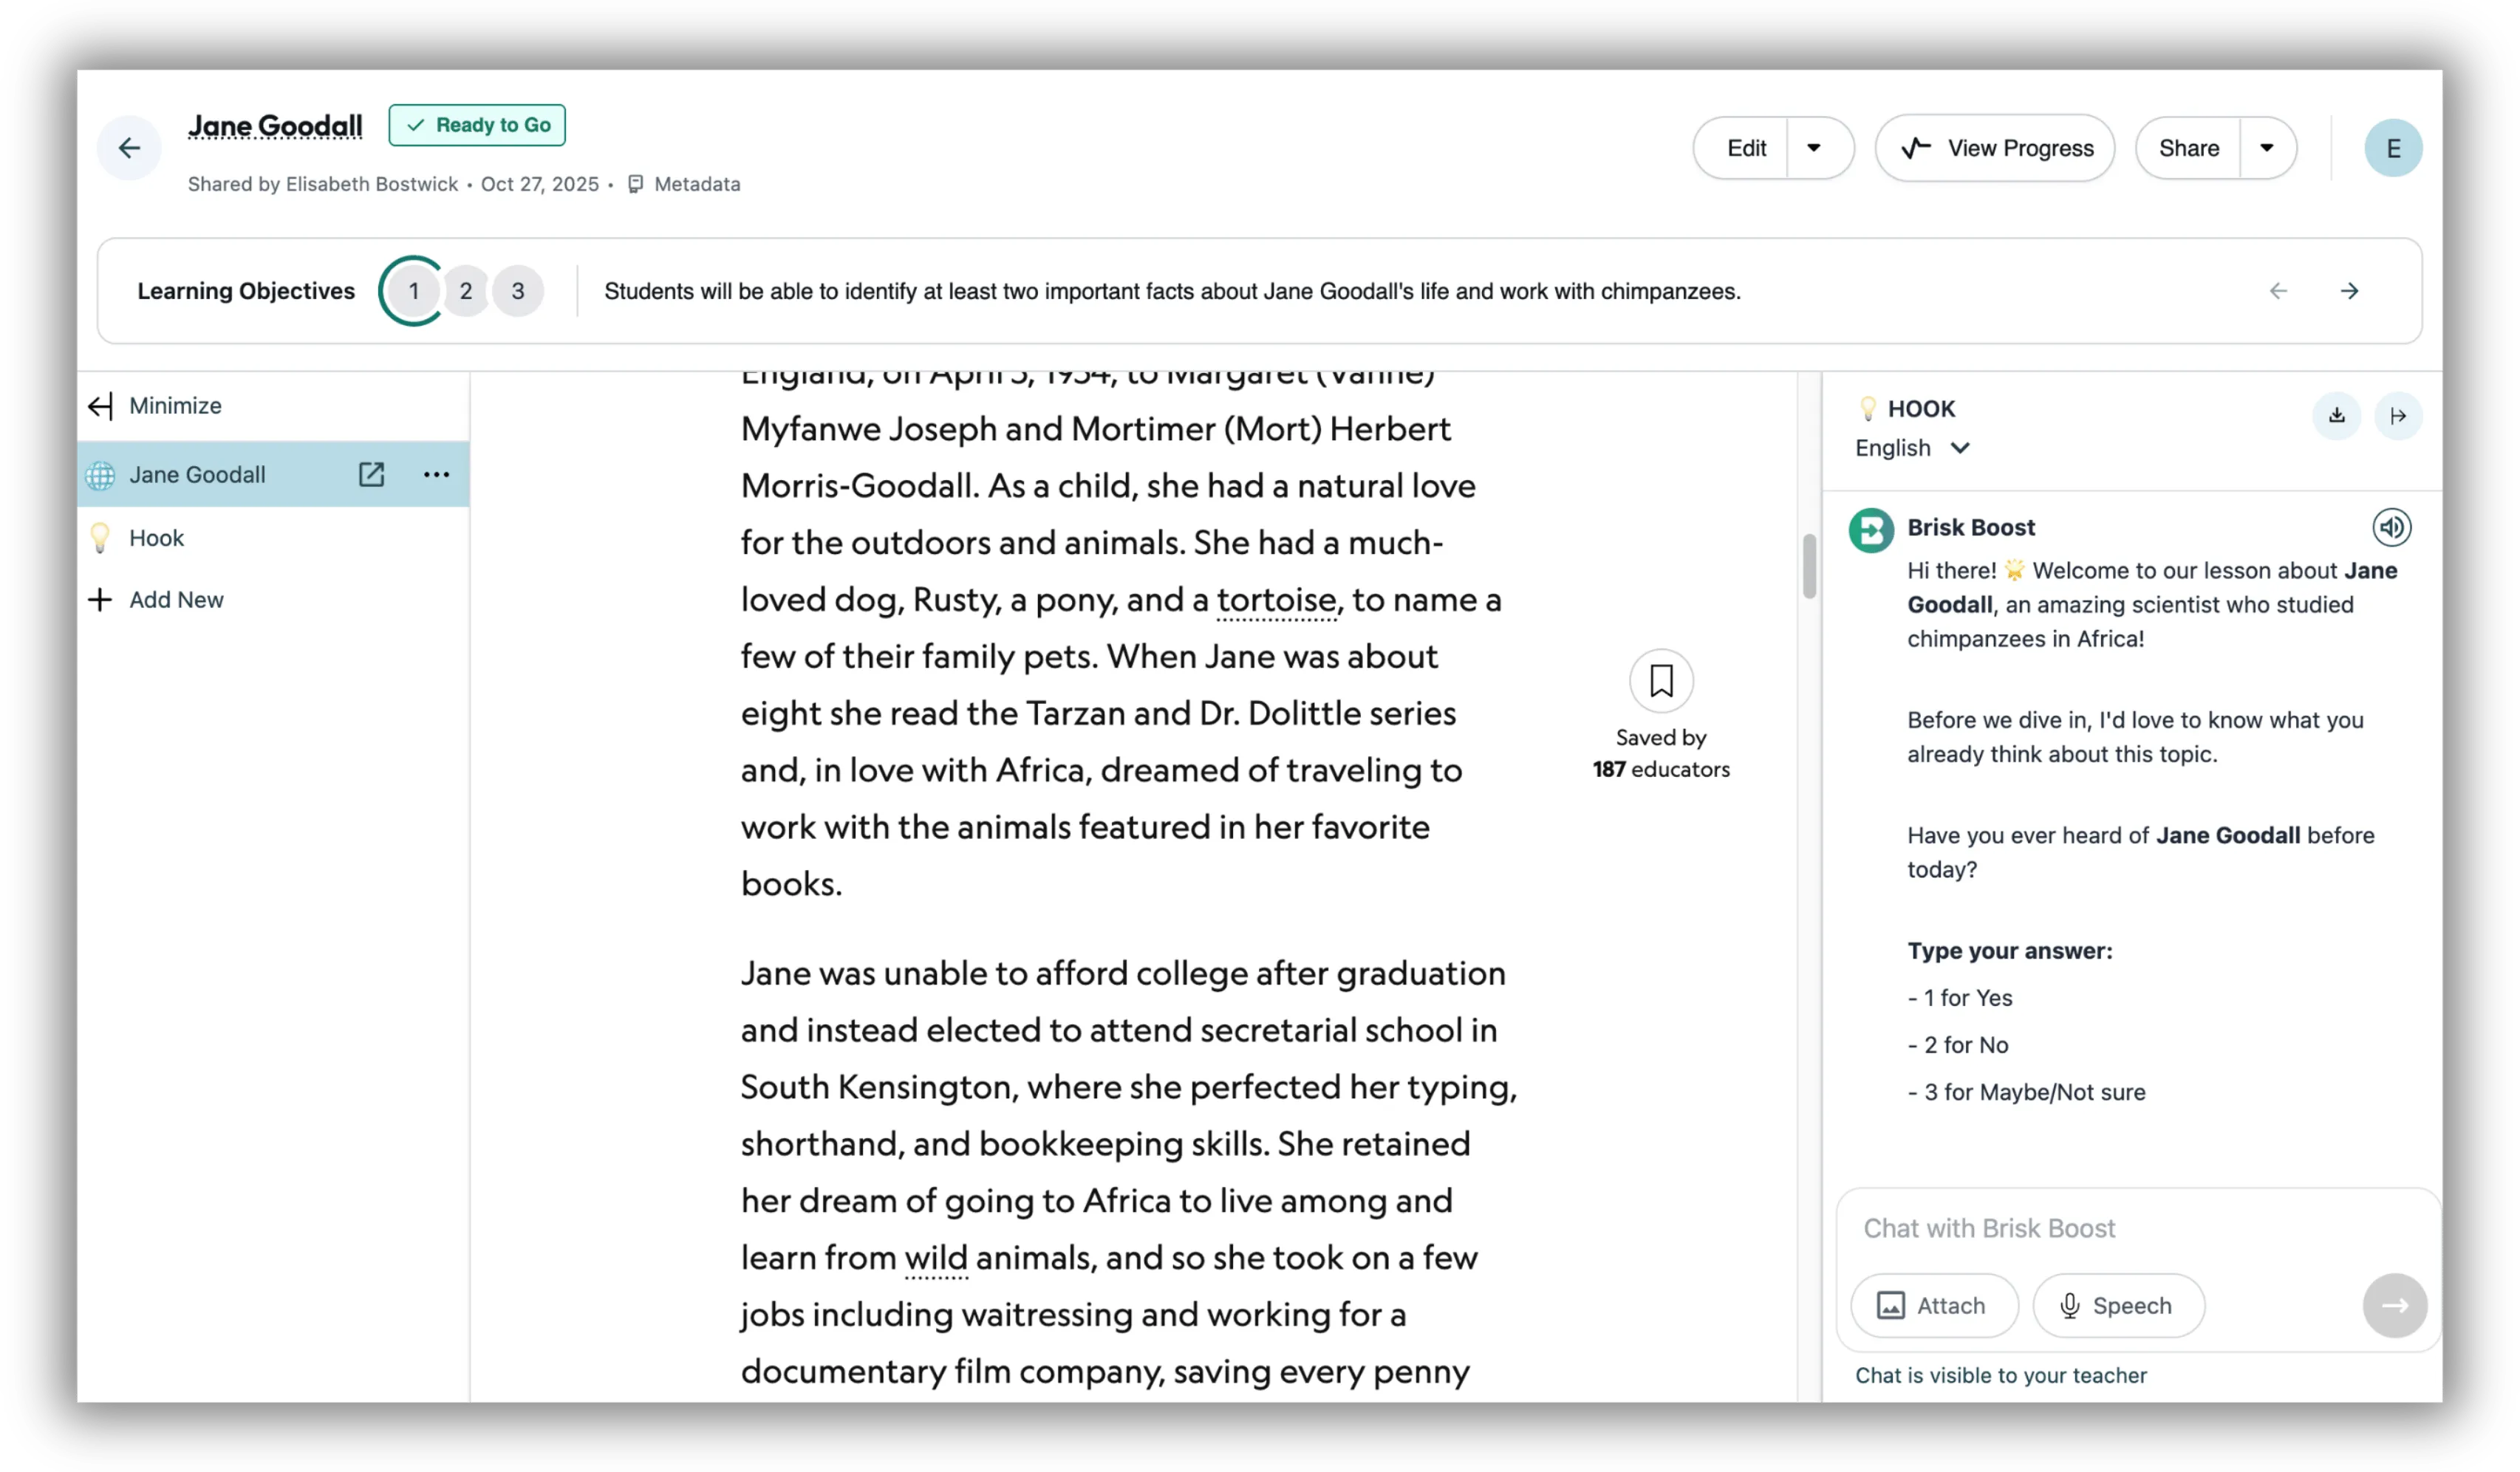Viewport: 2520px width, 1472px height.
Task: Collapse the Hook chat panel
Action: coord(2397,415)
